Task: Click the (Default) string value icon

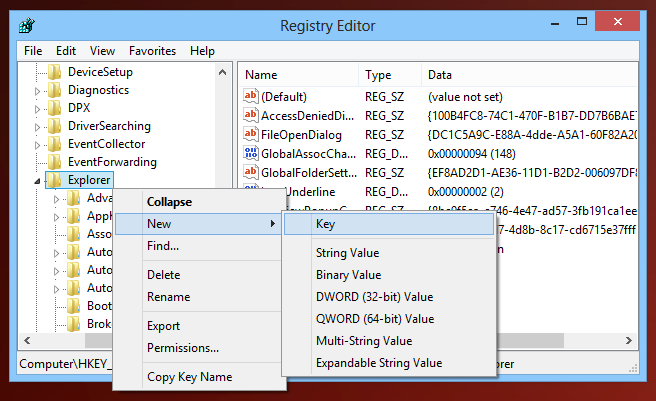Action: (251, 96)
